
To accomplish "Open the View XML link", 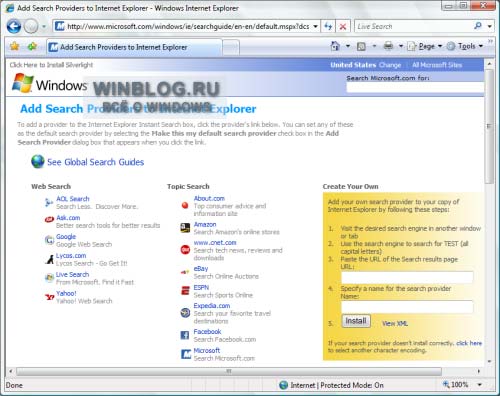I will click(x=395, y=324).
